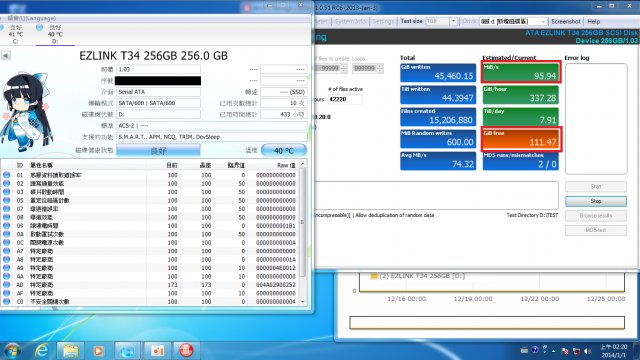The image size is (640, 360).
Task: Click raw value 0000004E0012 of row A9
Action: tap(276, 268)
